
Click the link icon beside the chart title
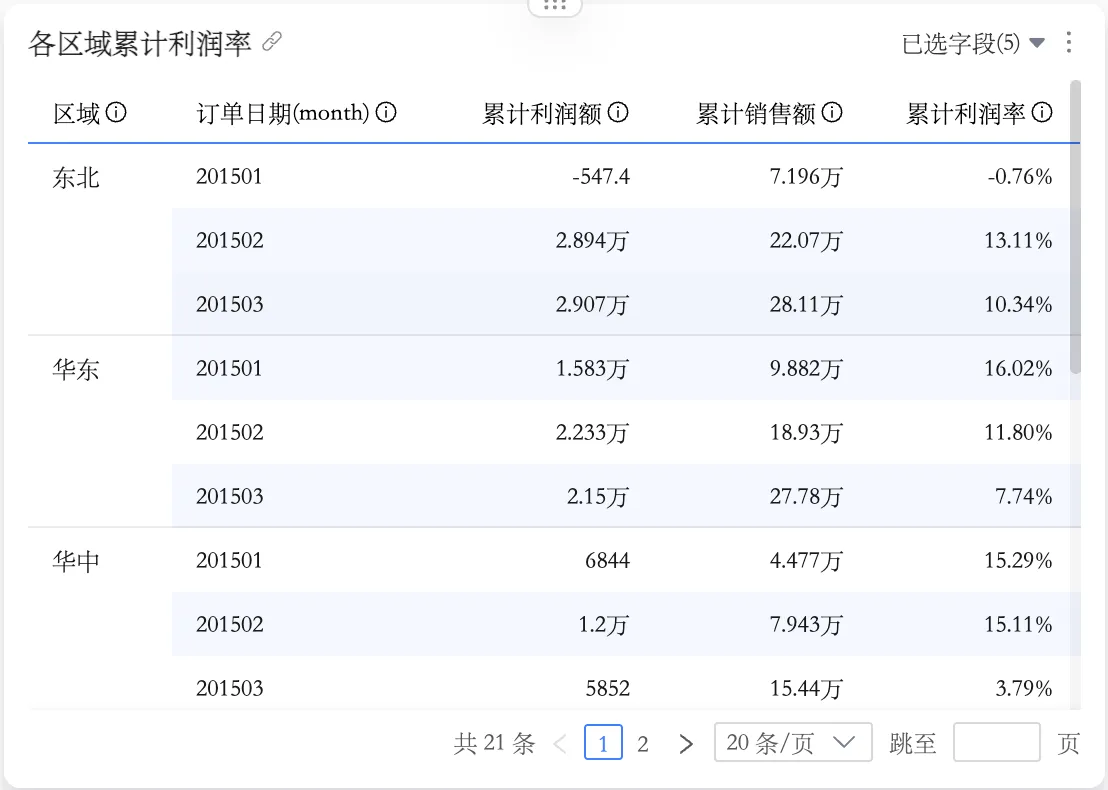pyautogui.click(x=271, y=42)
